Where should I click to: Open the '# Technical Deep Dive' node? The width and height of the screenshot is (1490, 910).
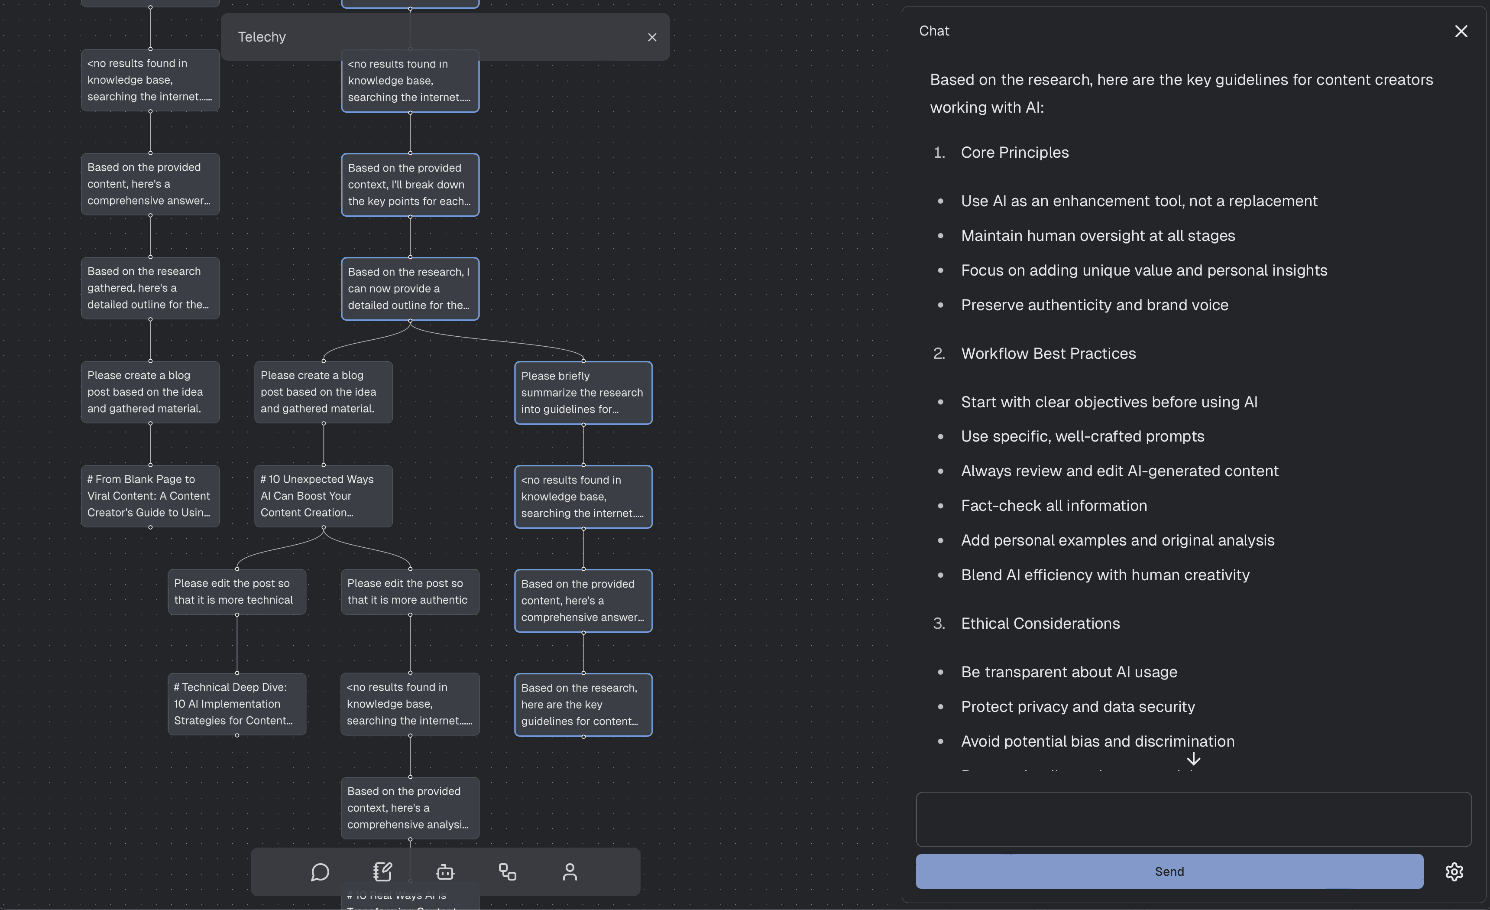237,704
